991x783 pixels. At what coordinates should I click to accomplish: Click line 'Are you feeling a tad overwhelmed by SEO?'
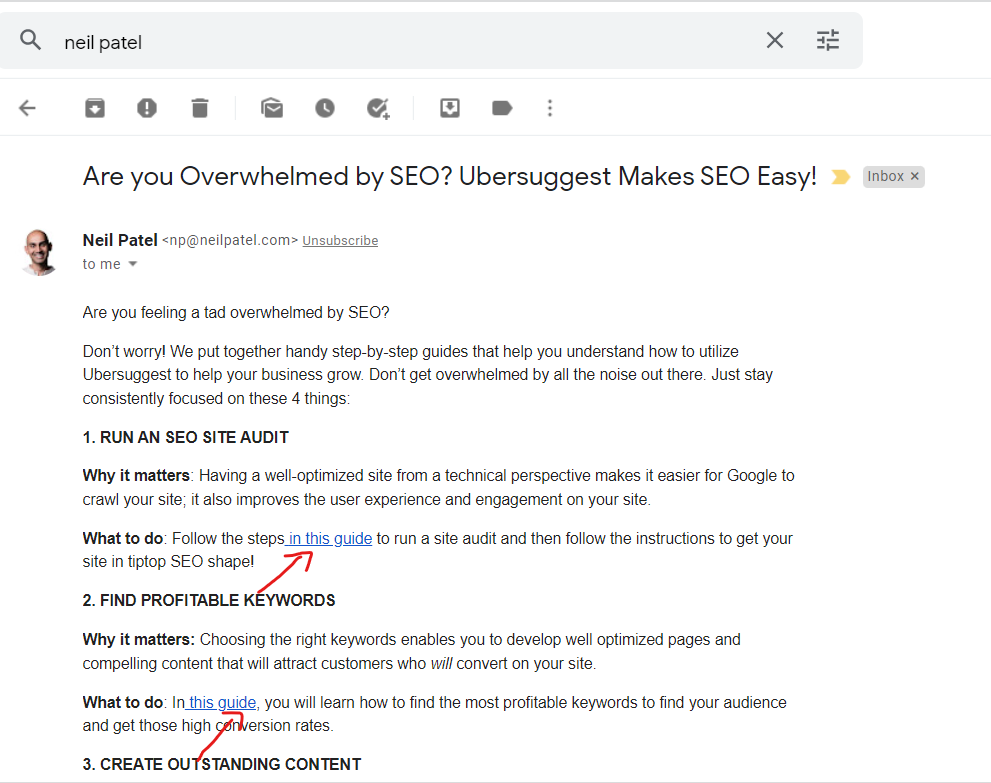pyautogui.click(x=236, y=313)
